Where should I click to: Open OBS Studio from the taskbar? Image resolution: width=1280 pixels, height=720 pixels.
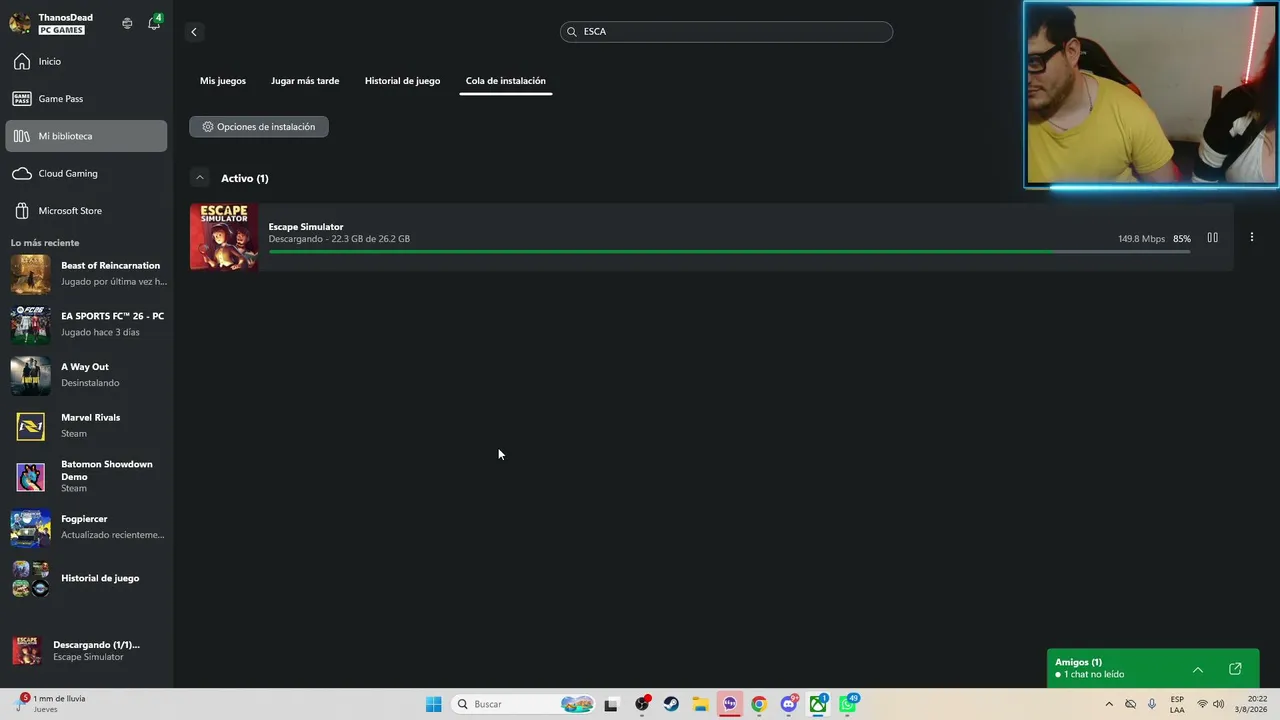point(642,704)
